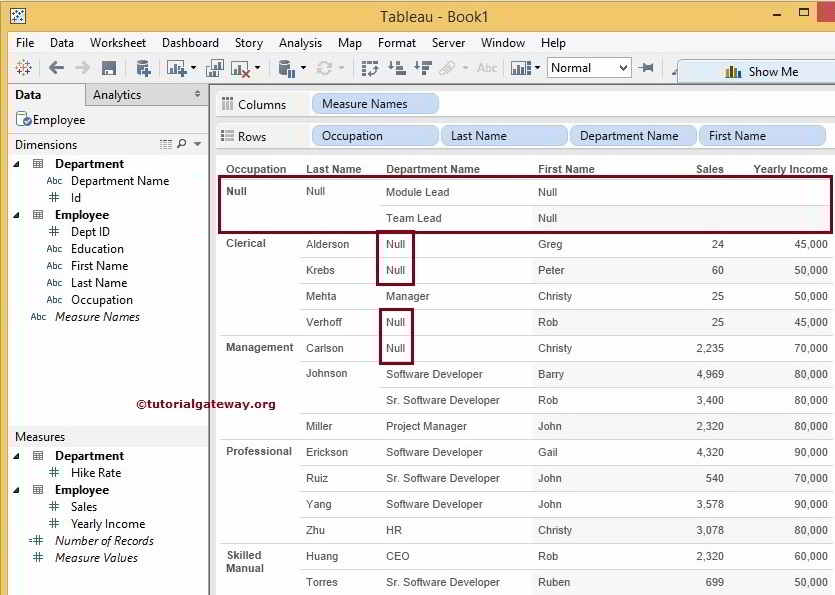835x595 pixels.
Task: Sort data ascending from the toolbar
Action: tap(396, 70)
